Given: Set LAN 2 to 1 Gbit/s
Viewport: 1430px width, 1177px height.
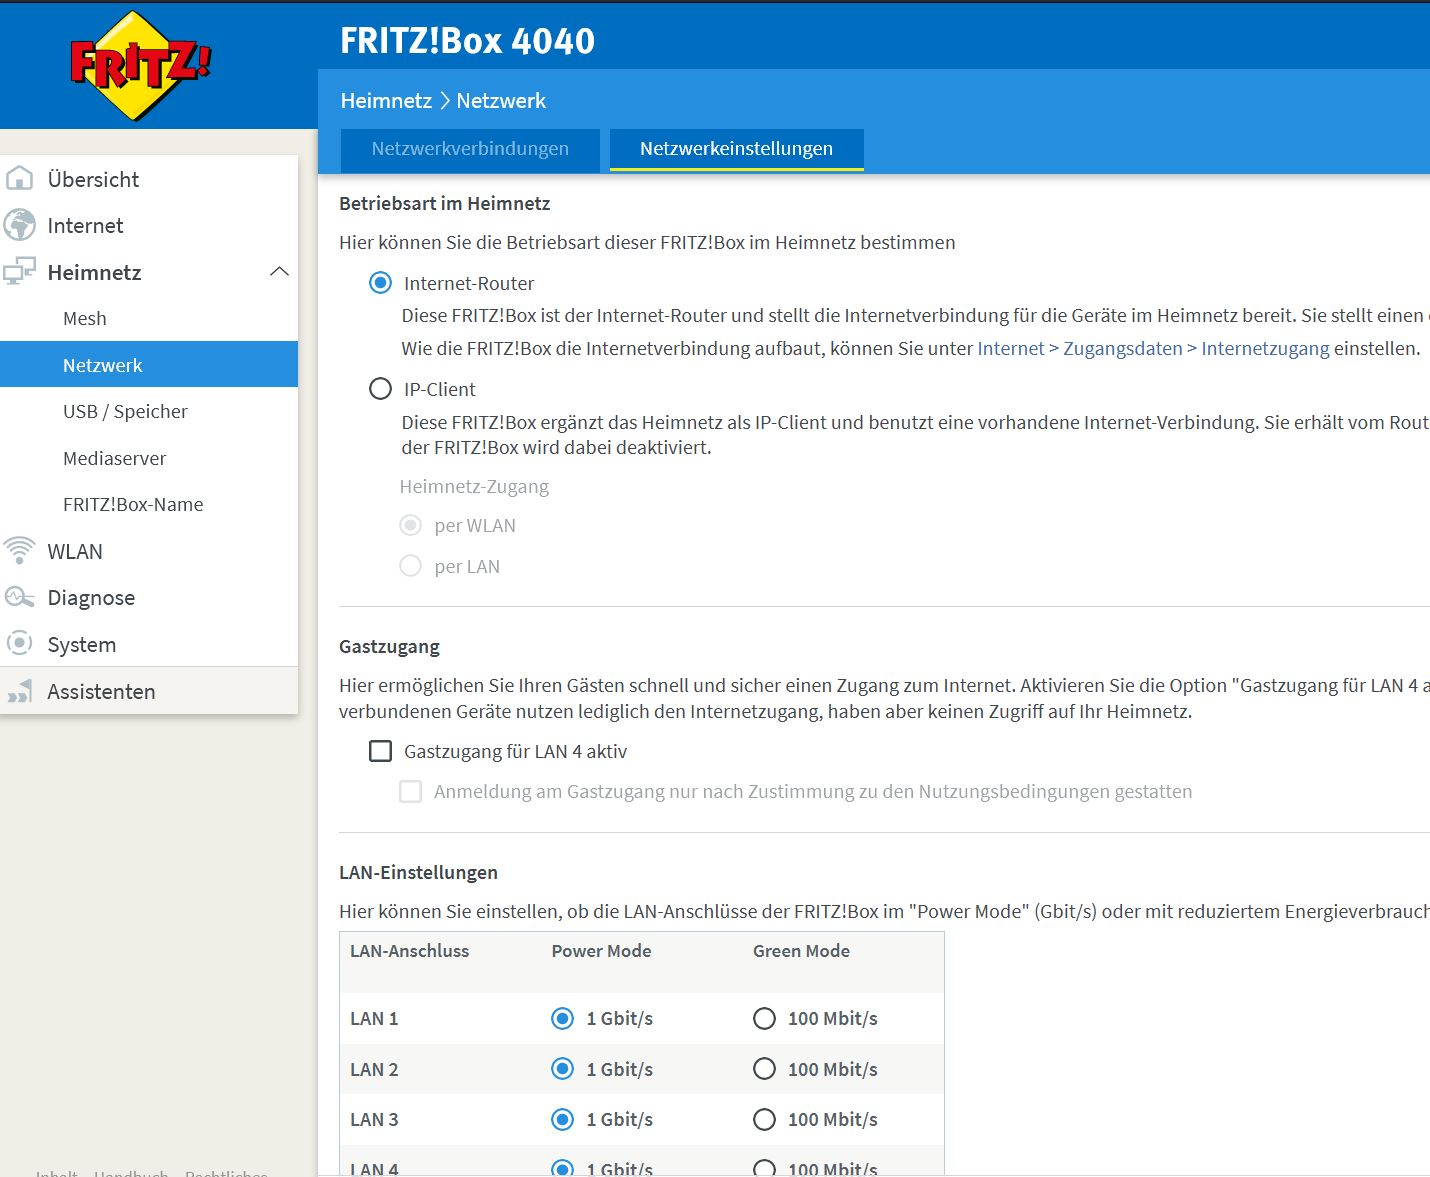Looking at the screenshot, I should pos(563,1069).
